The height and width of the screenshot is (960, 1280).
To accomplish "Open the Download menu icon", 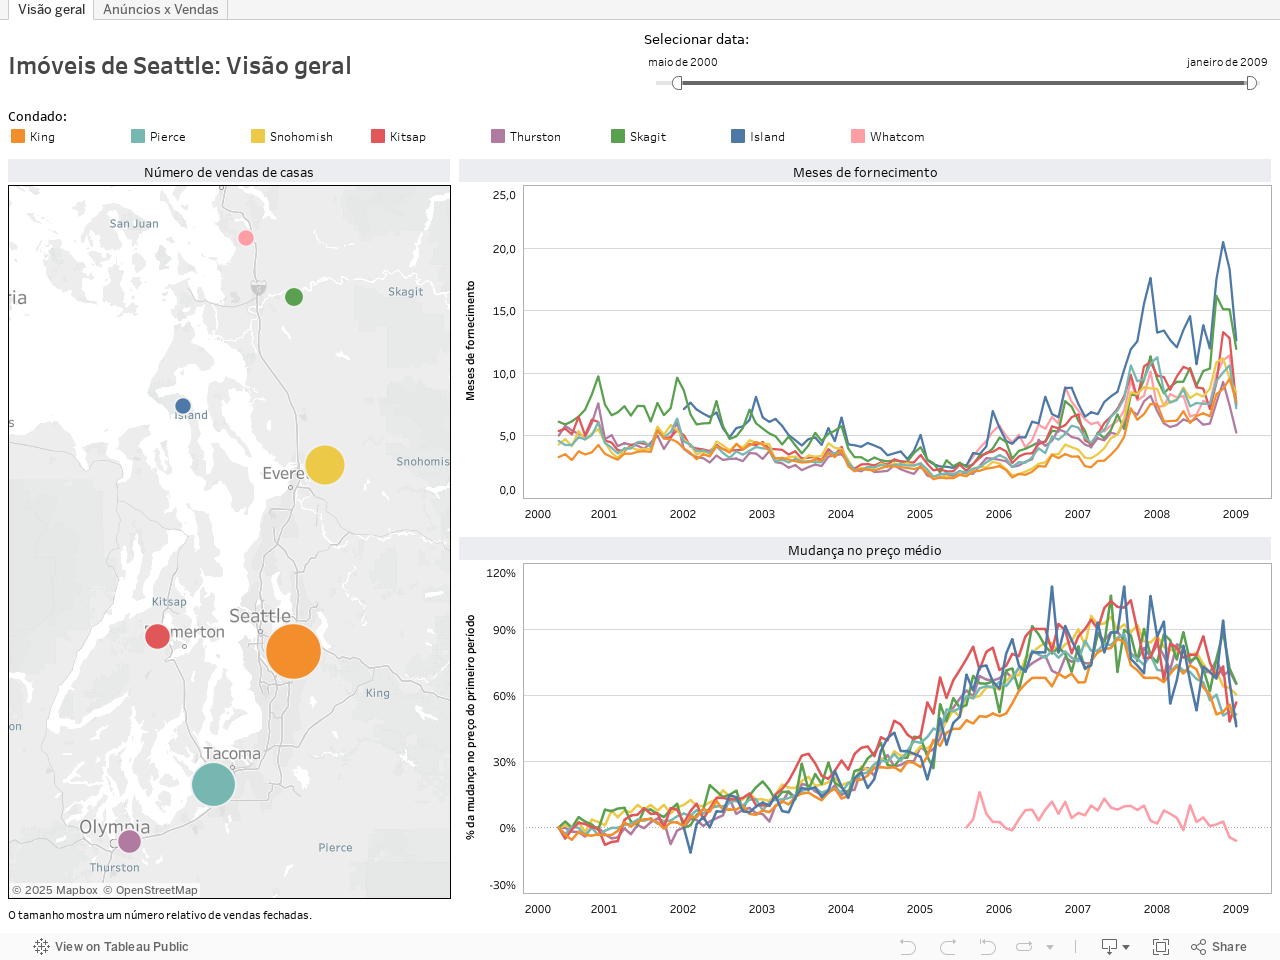I will click(1115, 947).
